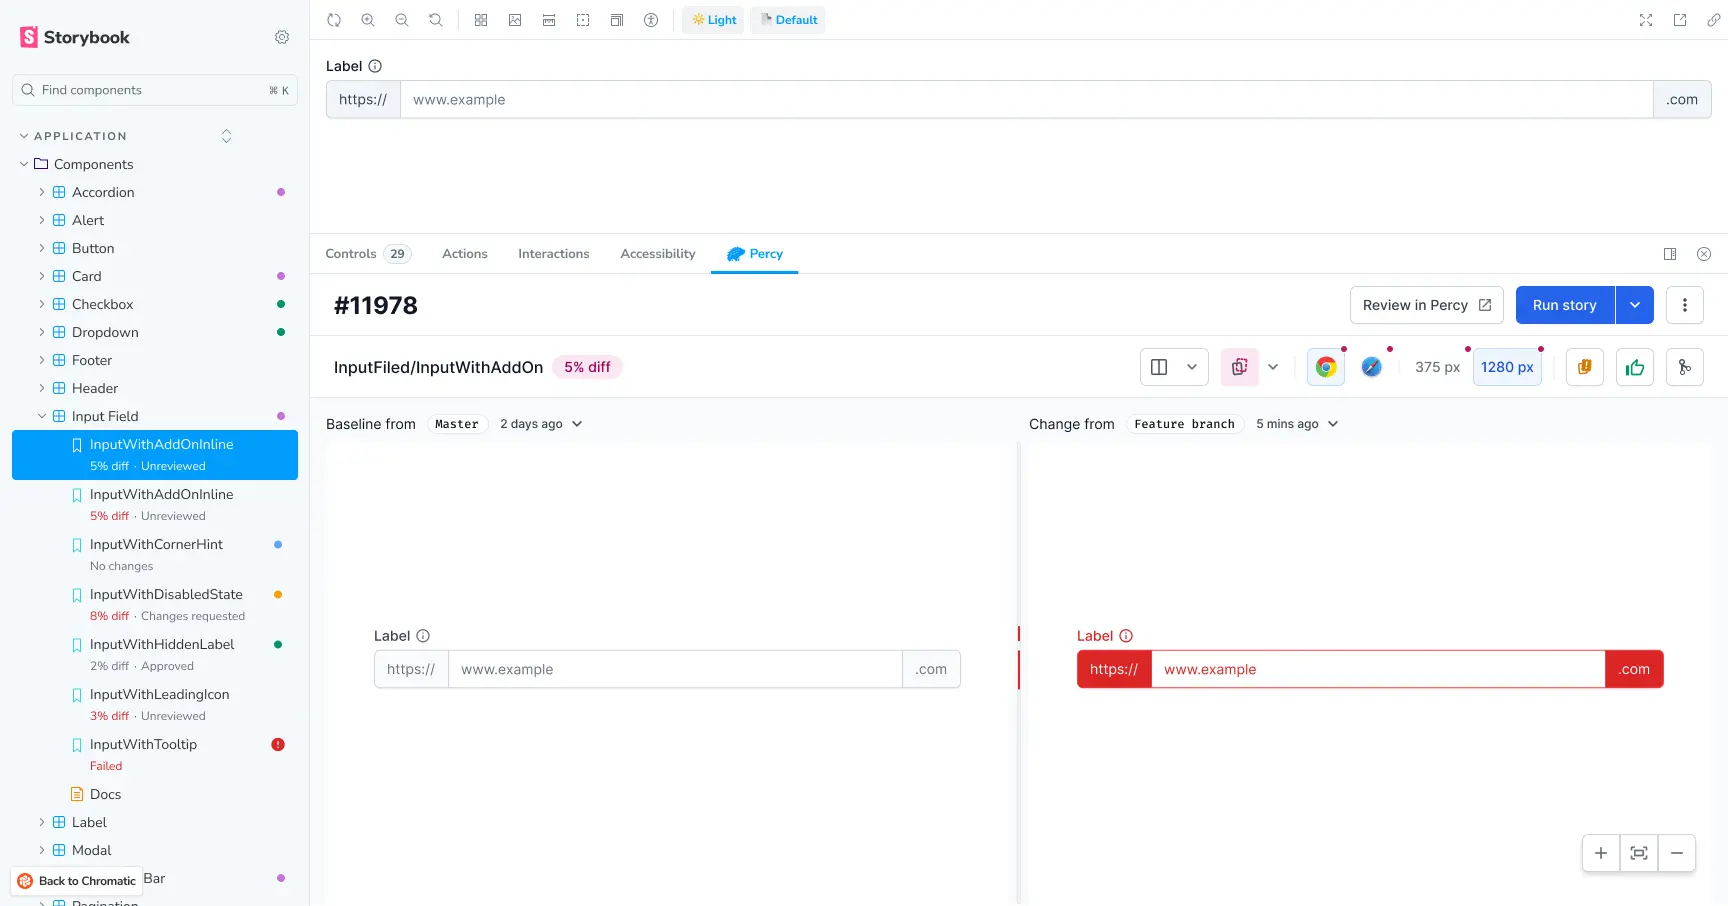Open the Interactions panel tab
The width and height of the screenshot is (1728, 906).
[553, 253]
